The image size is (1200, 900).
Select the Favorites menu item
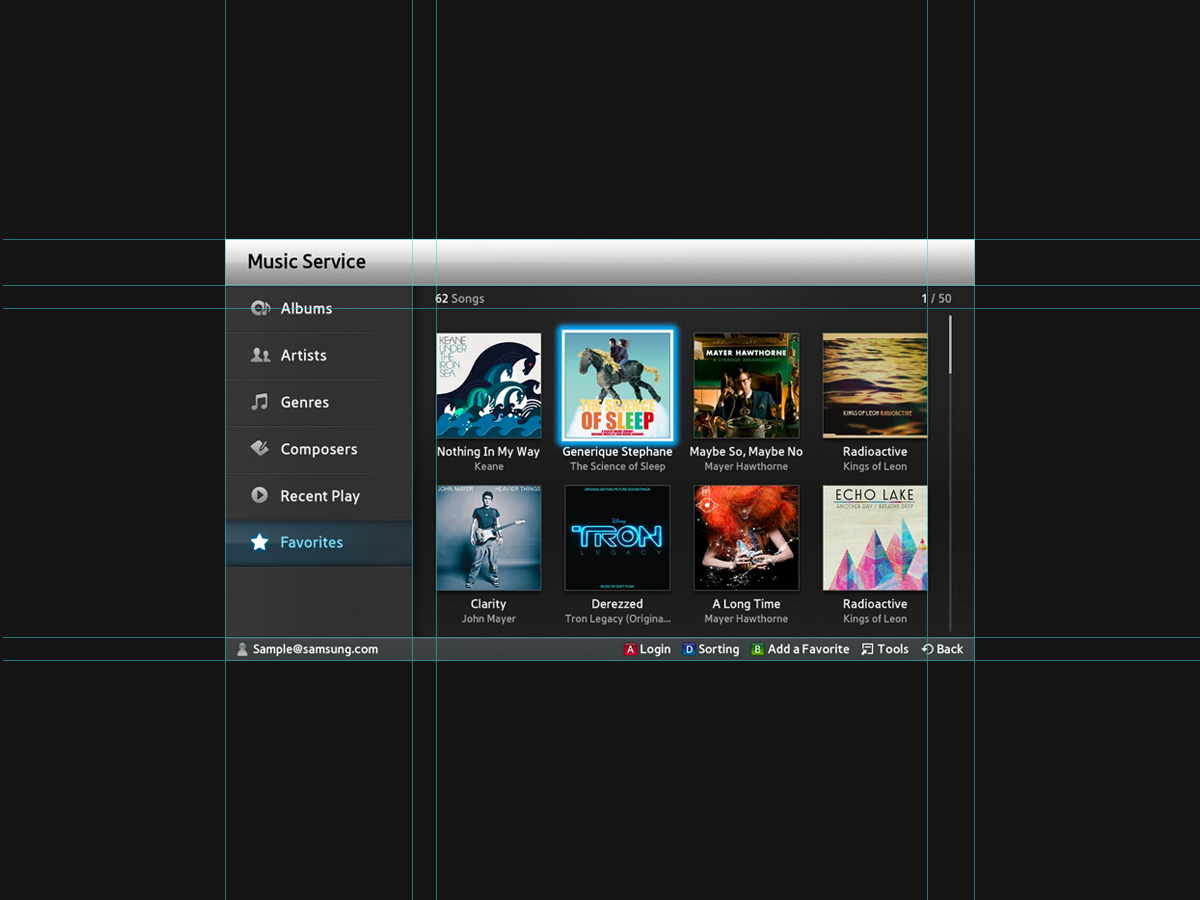point(319,543)
